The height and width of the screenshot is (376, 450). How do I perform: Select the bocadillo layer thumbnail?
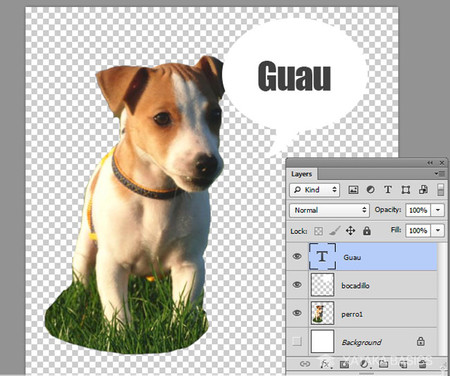(x=322, y=285)
